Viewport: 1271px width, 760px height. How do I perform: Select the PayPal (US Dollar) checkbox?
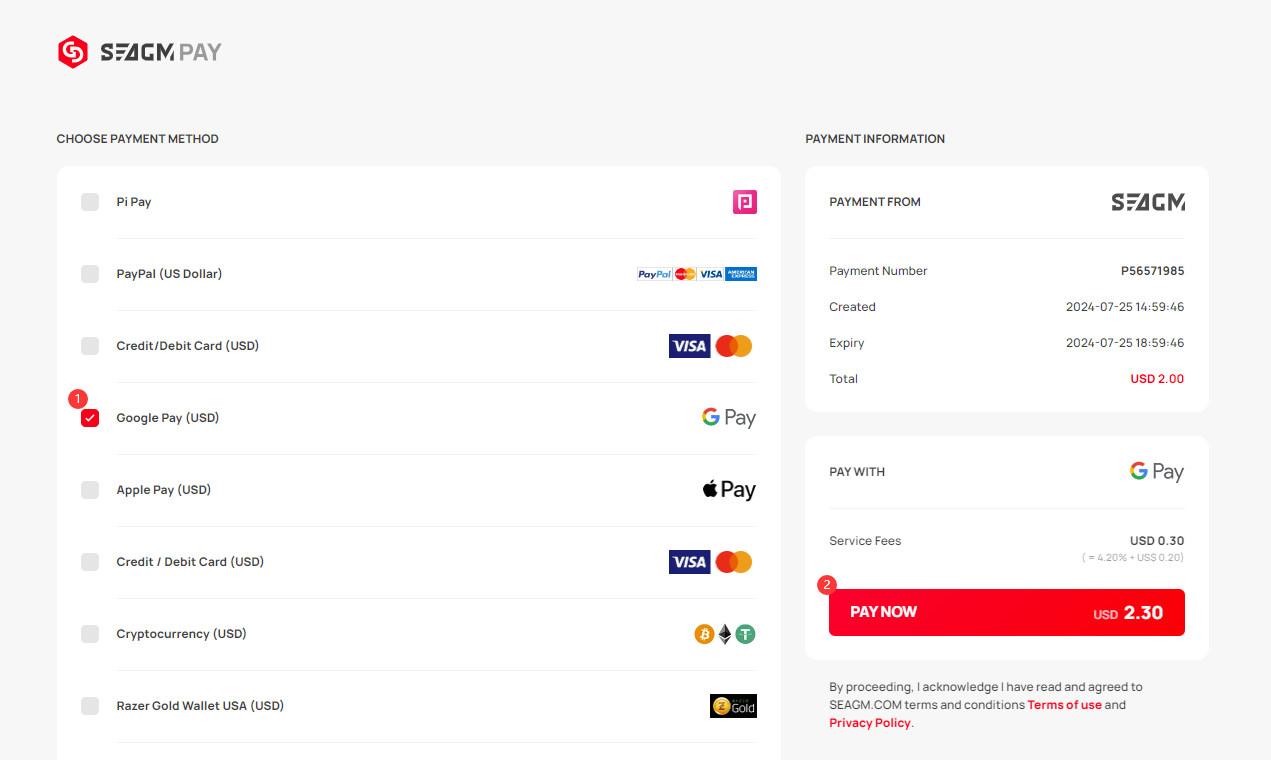tap(90, 274)
